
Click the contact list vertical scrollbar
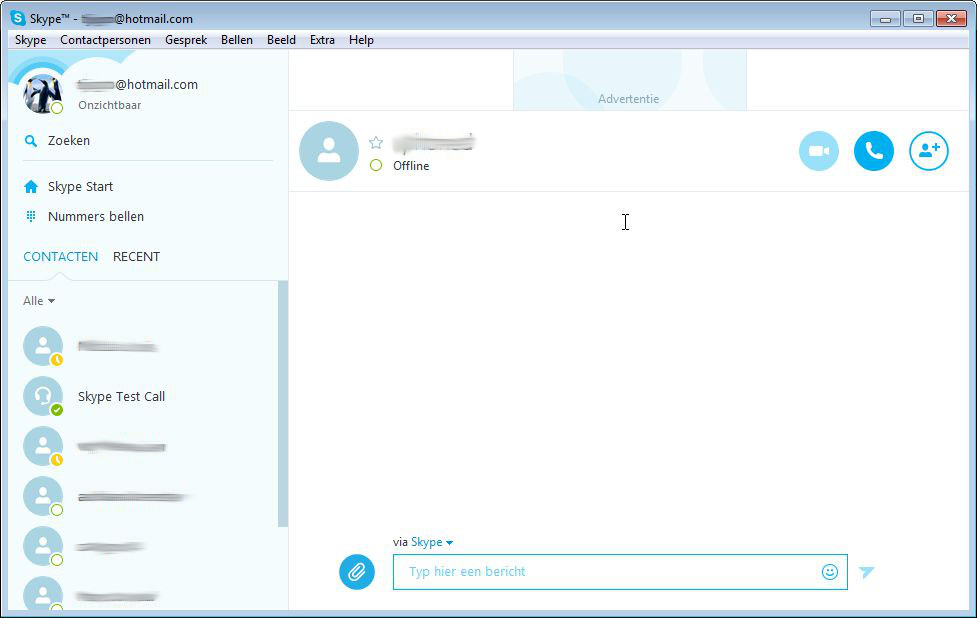click(282, 400)
